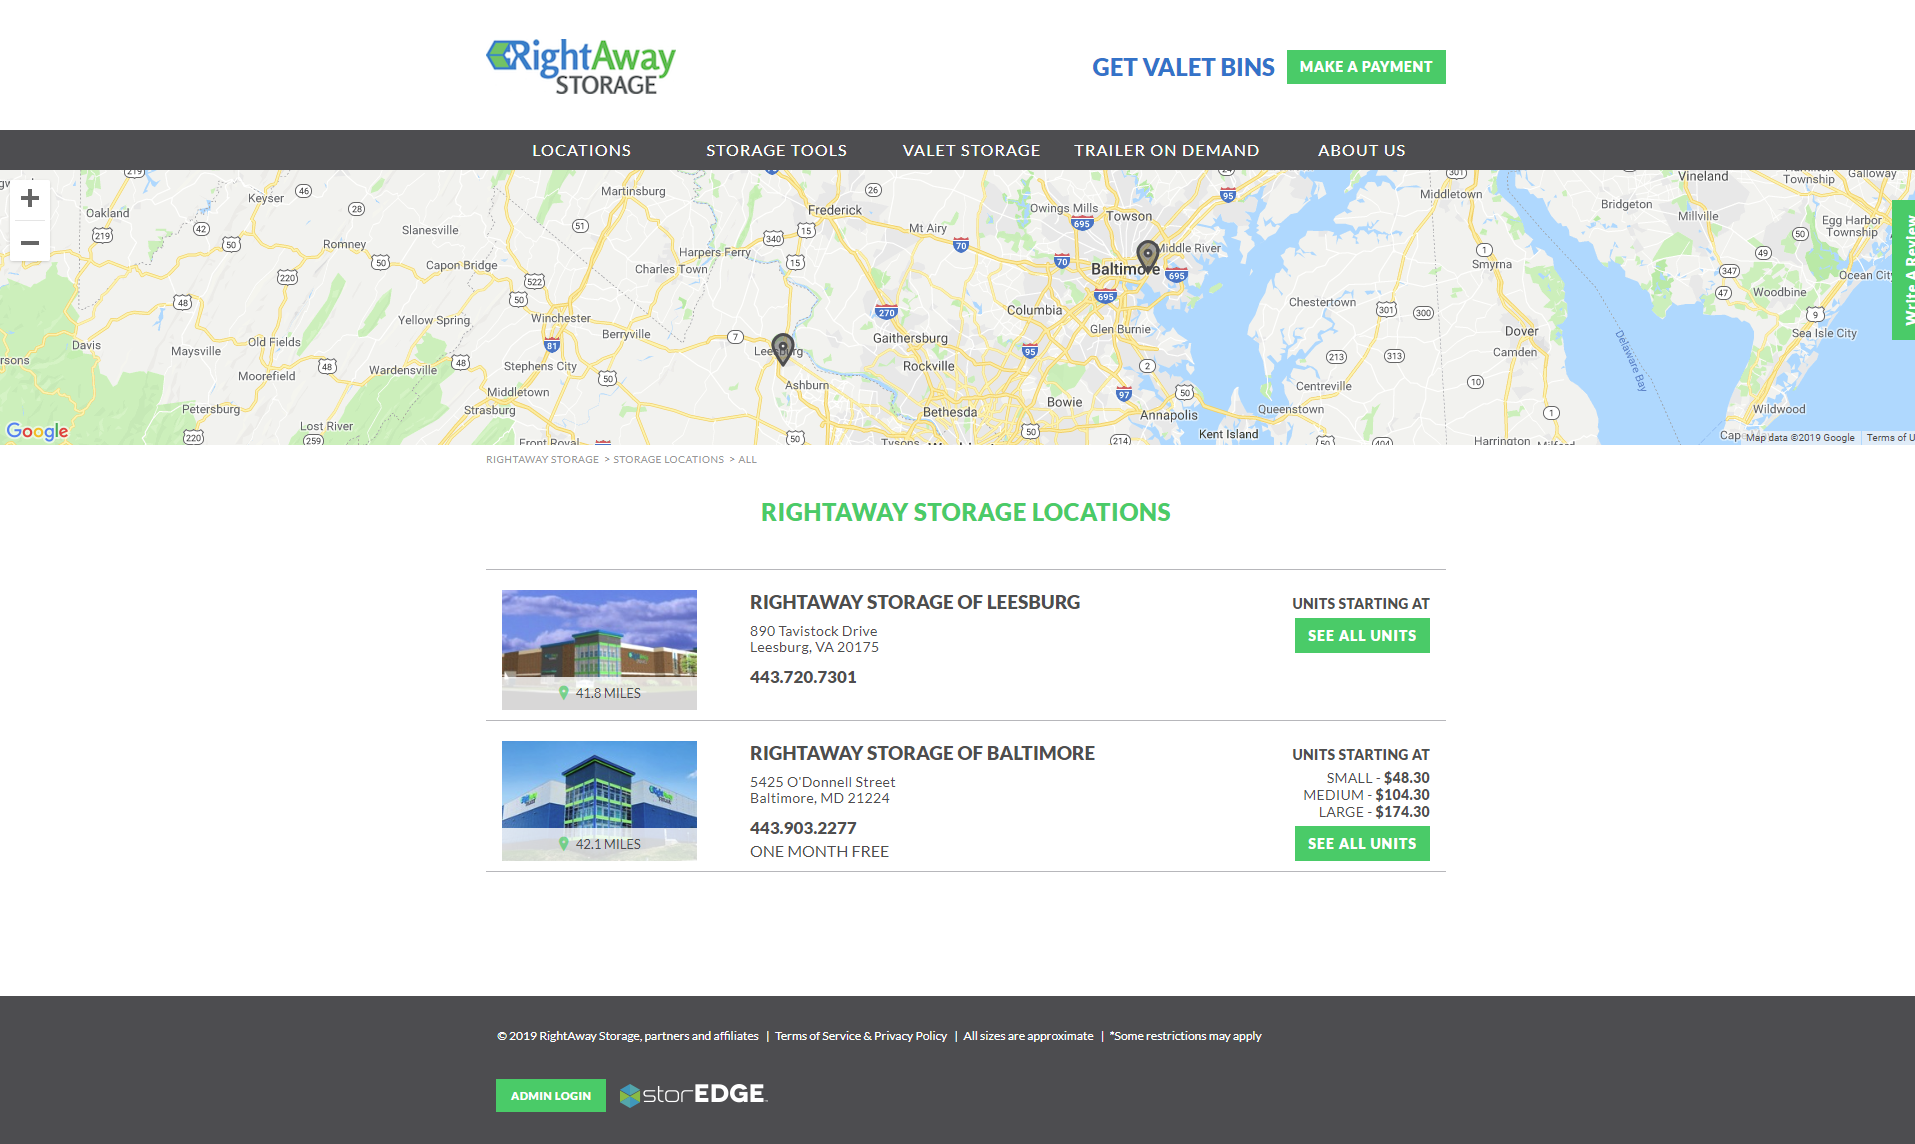Select the Baltimore map pin marker
Screen dimensions: 1915x1144
pos(1148,256)
